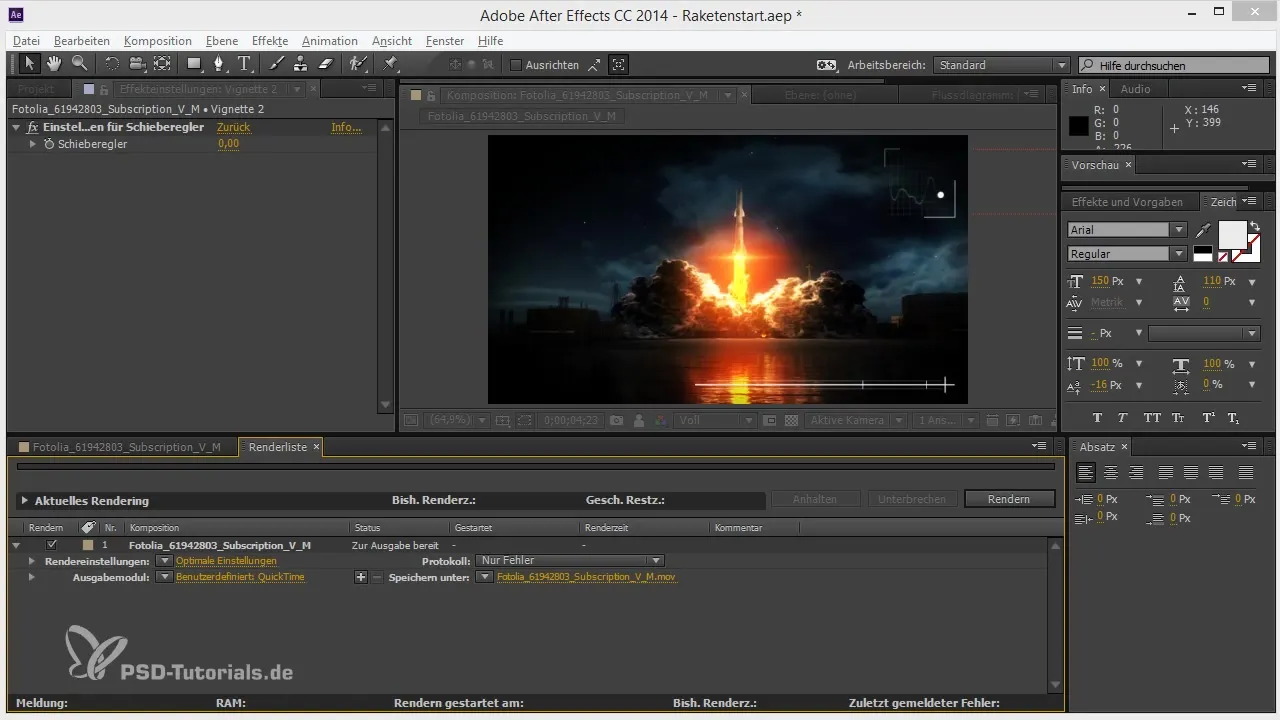Open the Effekte menu

(270, 41)
